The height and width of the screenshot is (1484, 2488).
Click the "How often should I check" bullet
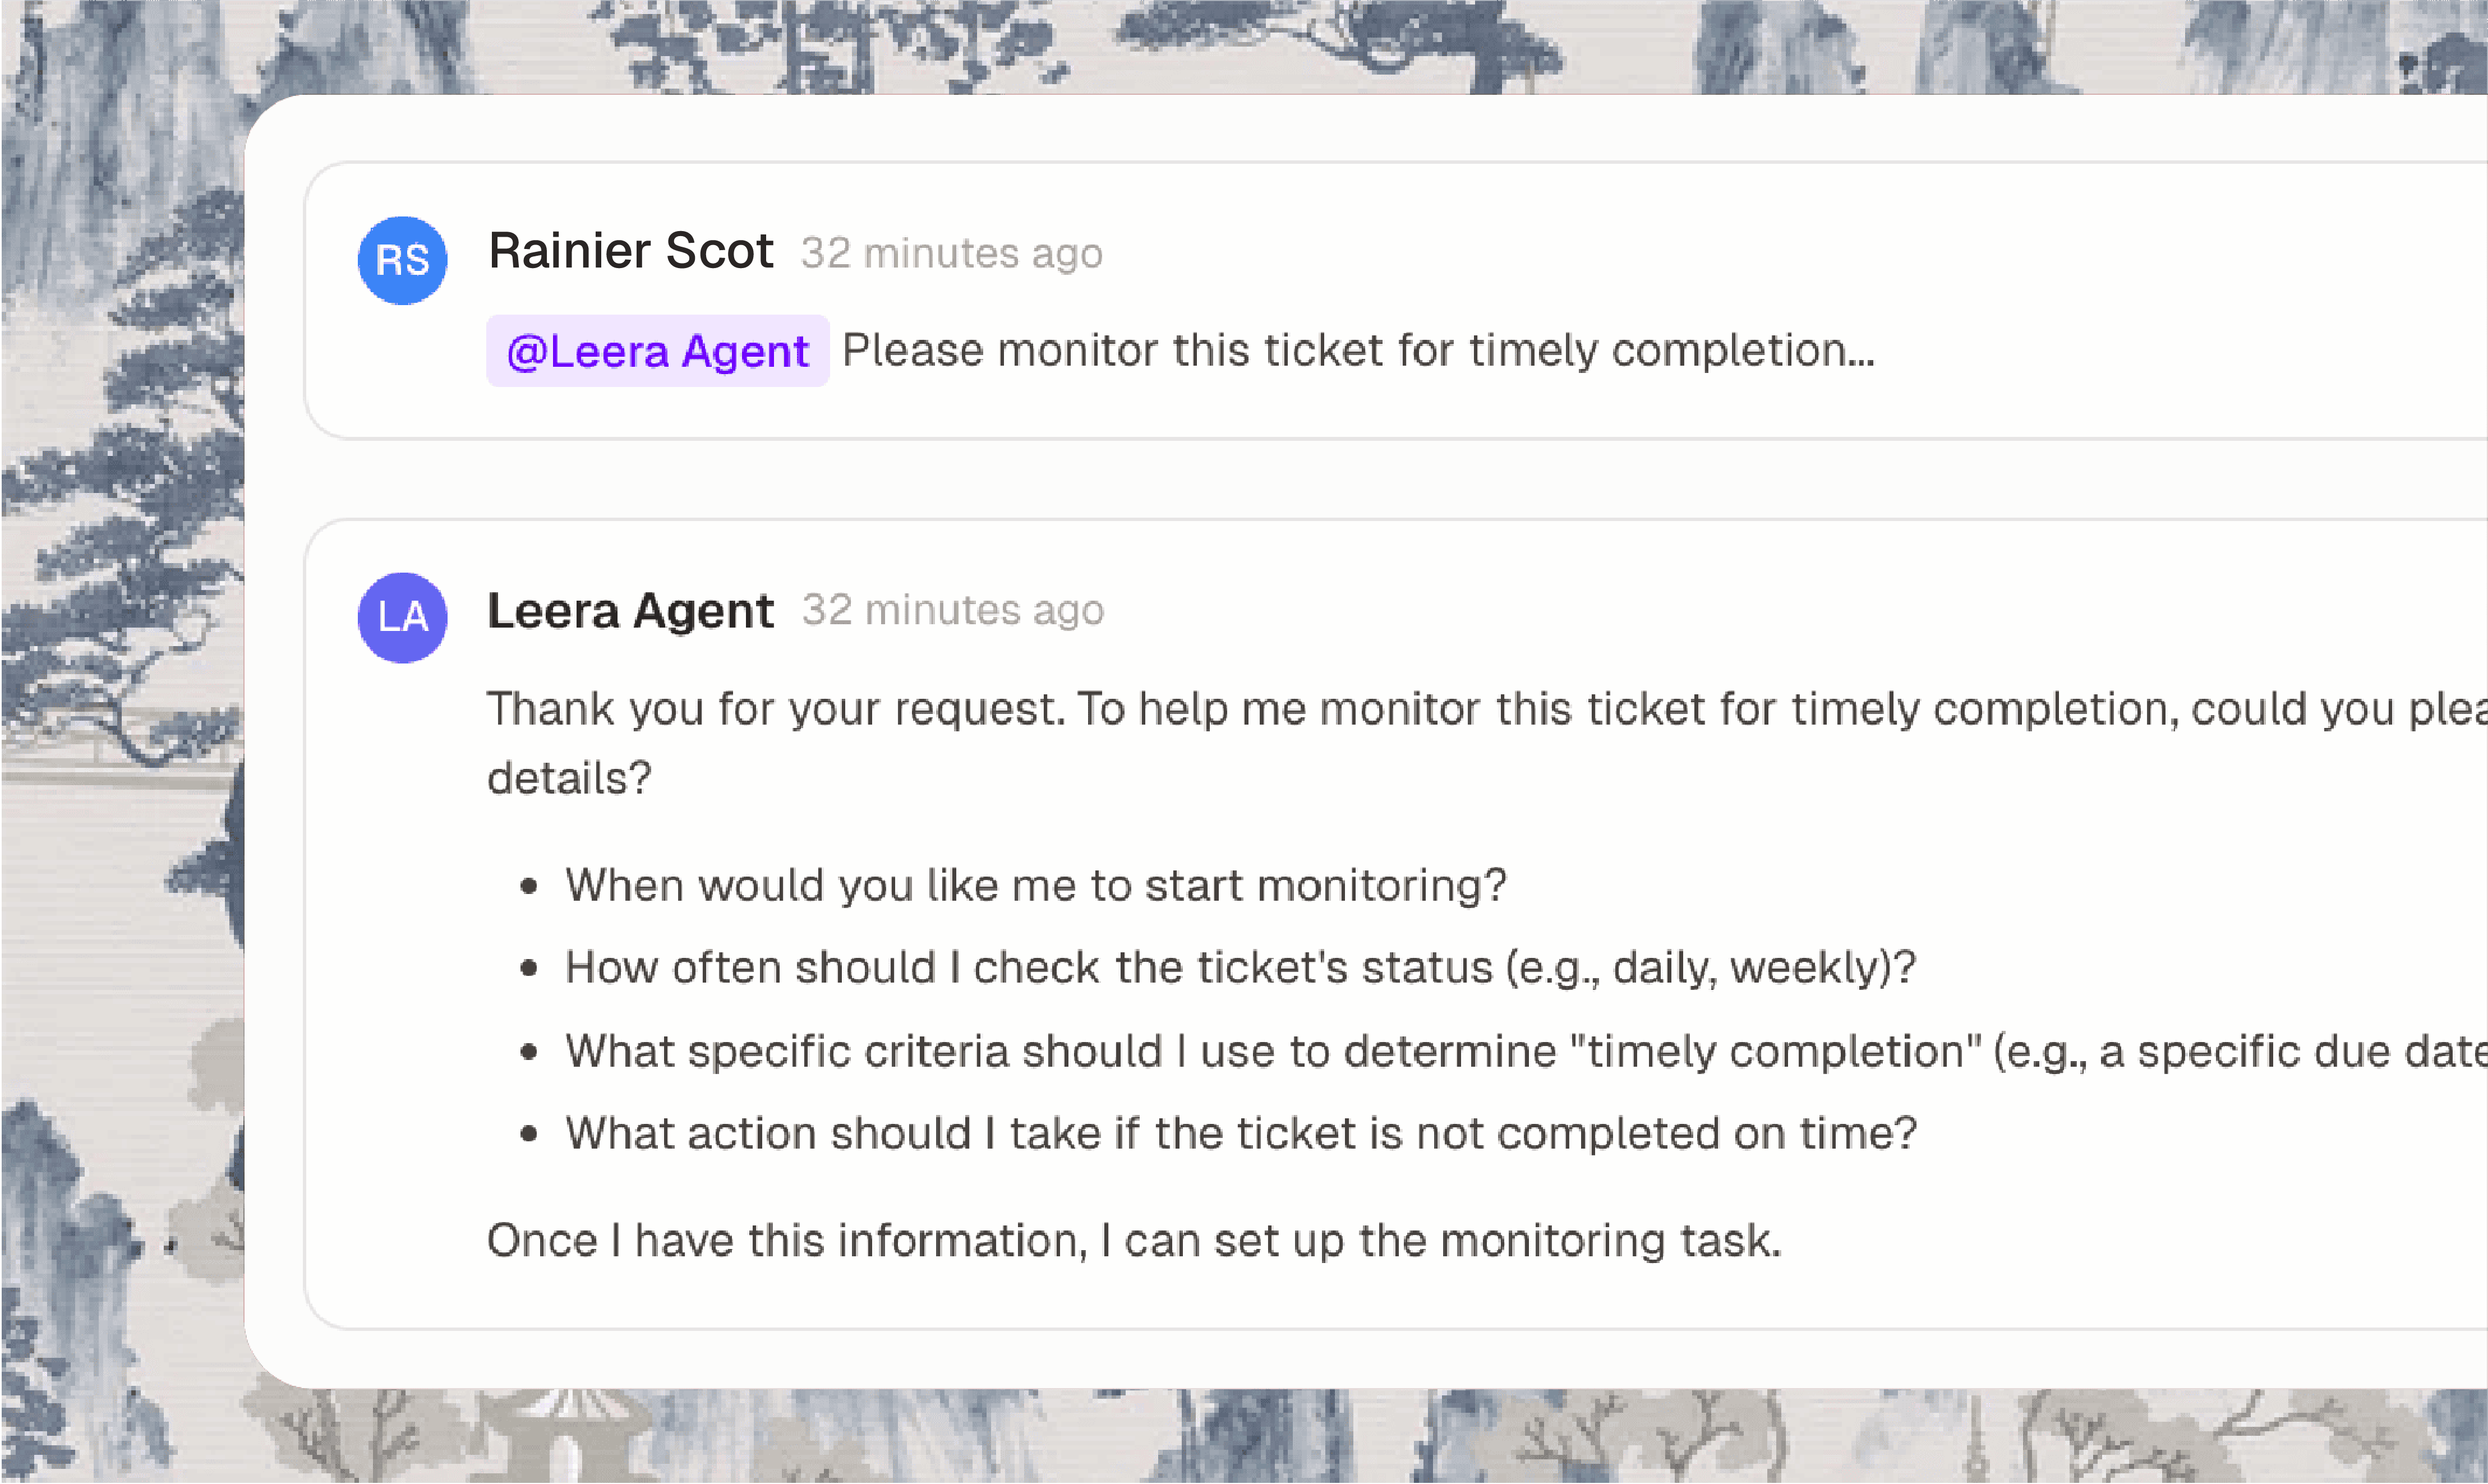point(1240,968)
